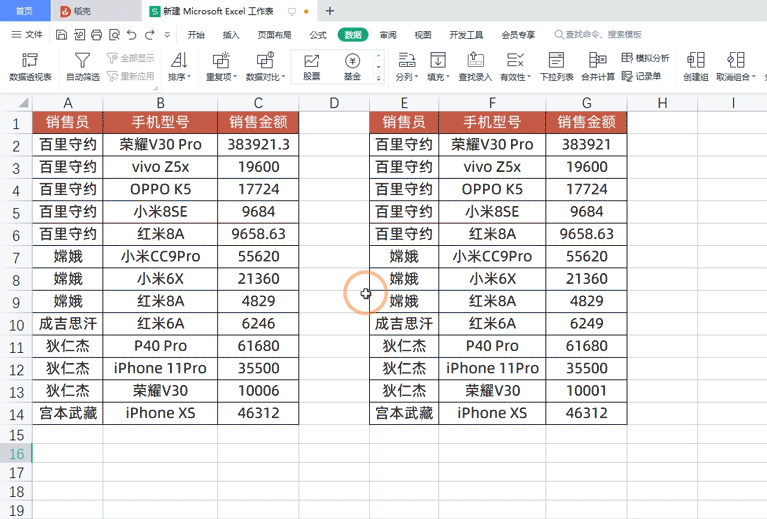The width and height of the screenshot is (767, 519).
Task: Add a new document tab
Action: (330, 11)
